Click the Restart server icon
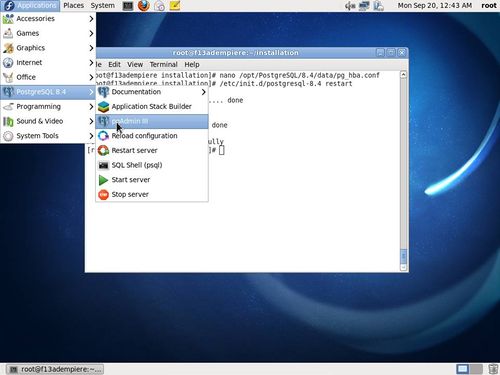 (x=103, y=151)
